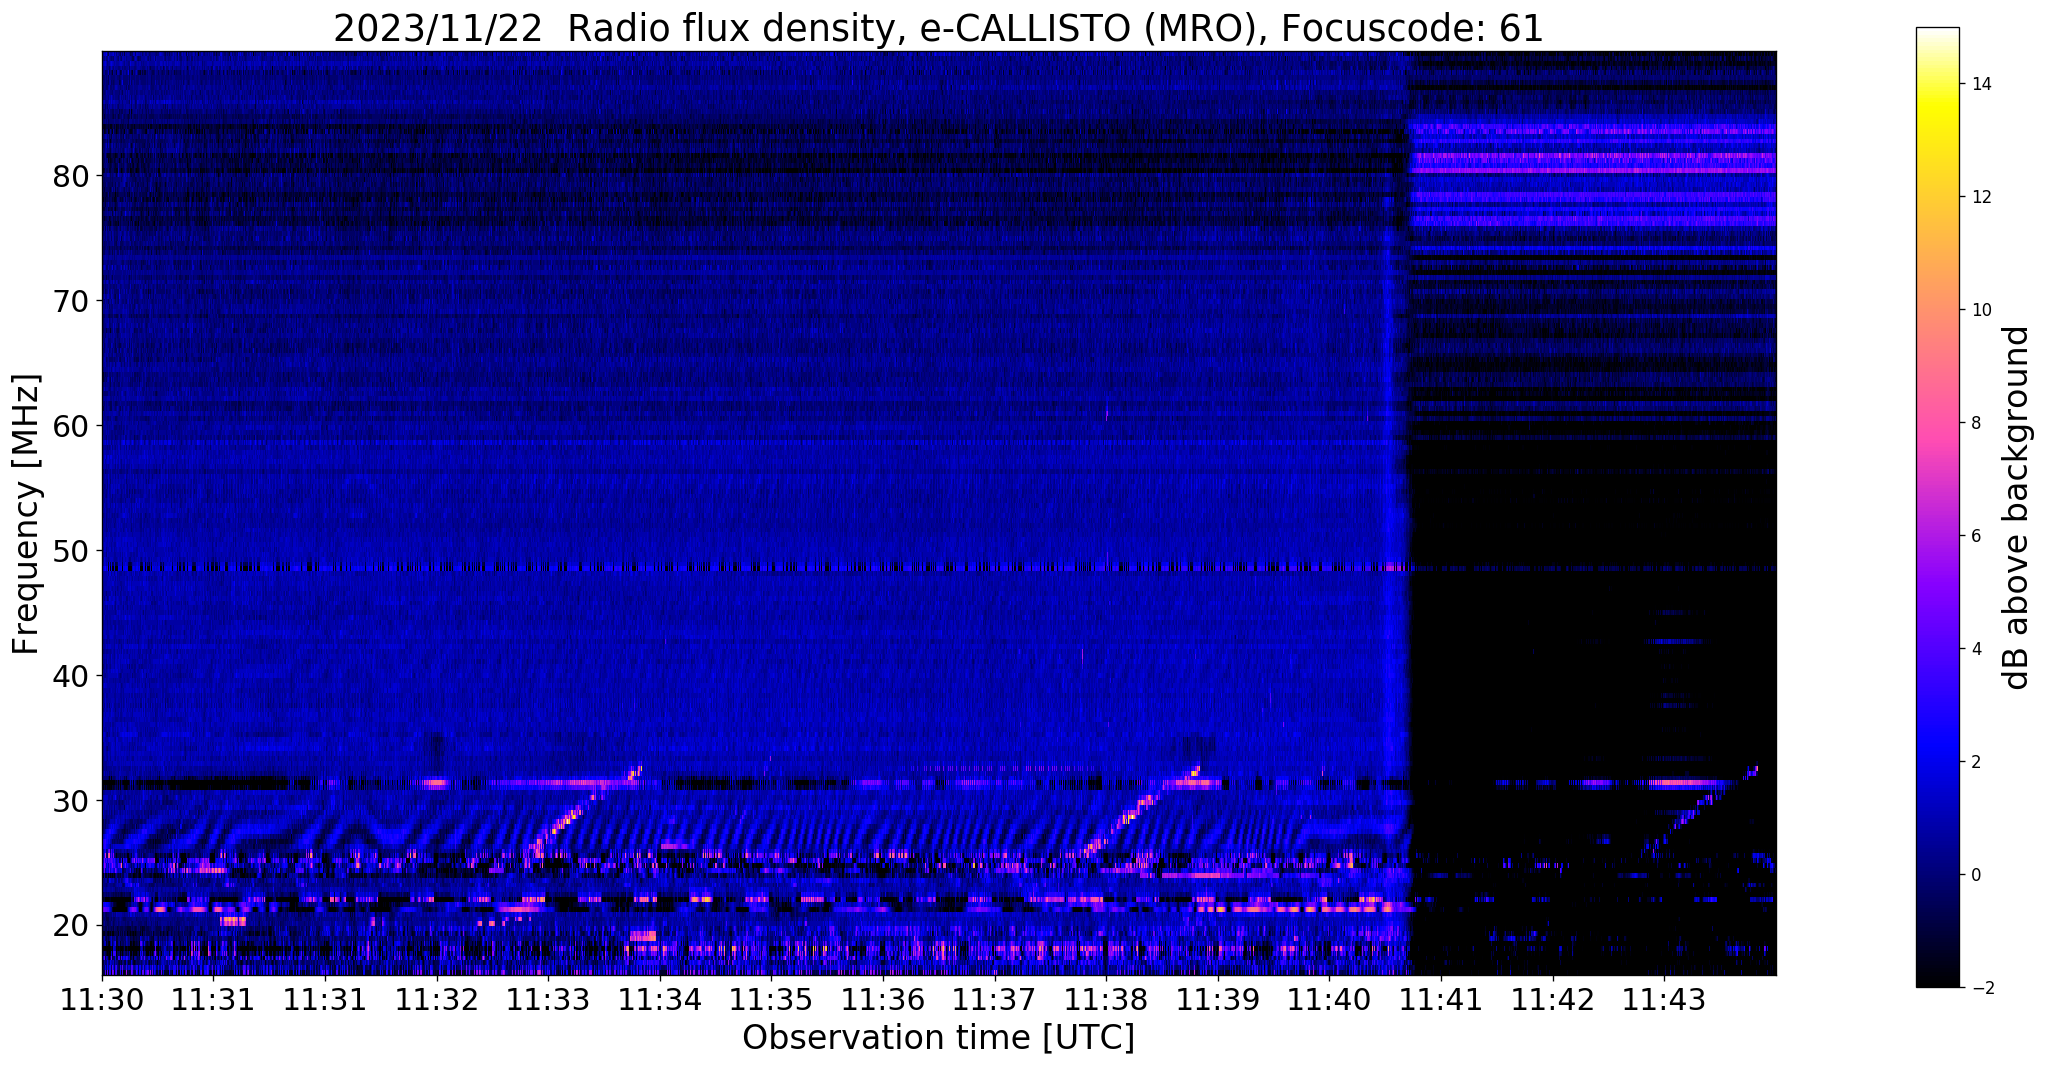
Task: Click the 20 MHz frequency tick label
Action: (71, 926)
